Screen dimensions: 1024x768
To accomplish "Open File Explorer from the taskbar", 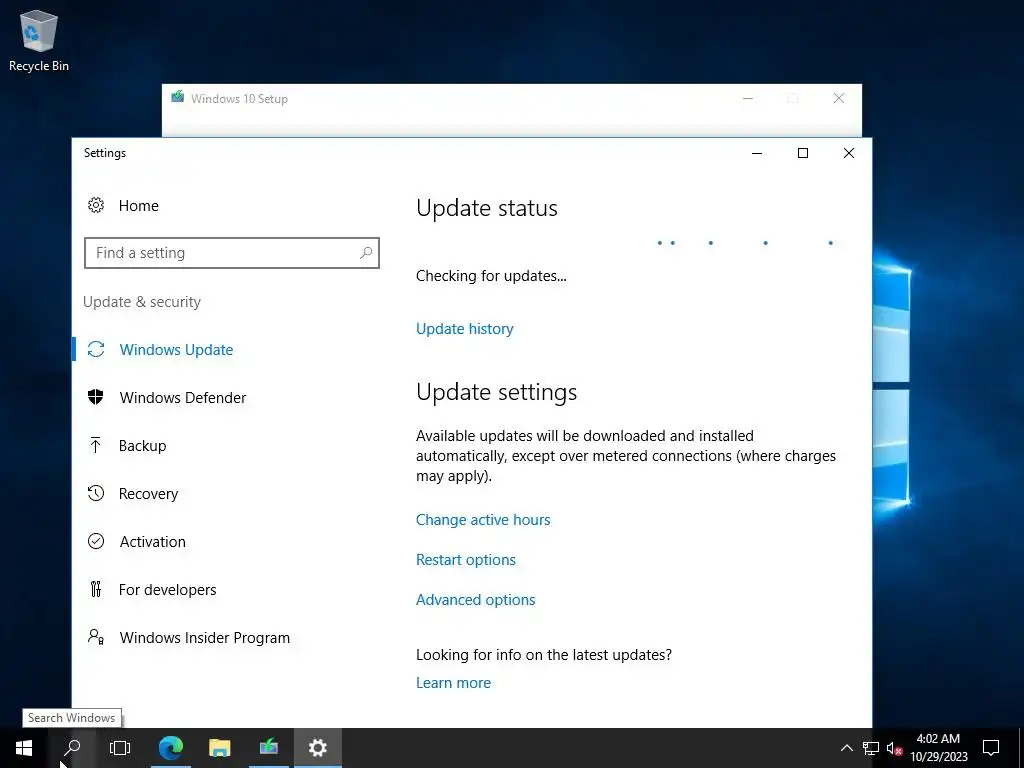I will (x=219, y=748).
